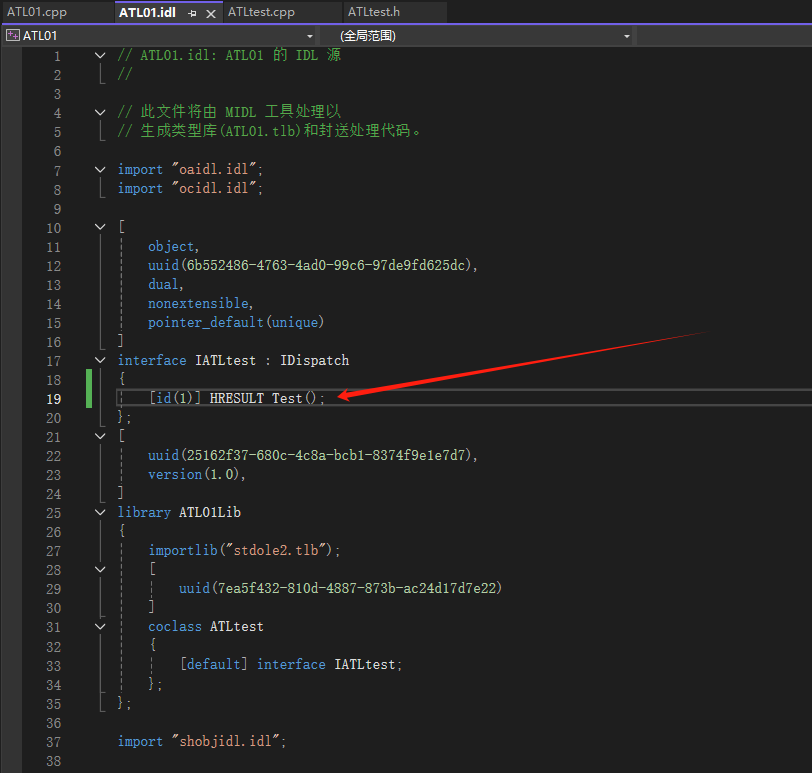Click the 'ATLtest' coclass name on line 31
Image resolution: width=812 pixels, height=773 pixels.
point(237,626)
